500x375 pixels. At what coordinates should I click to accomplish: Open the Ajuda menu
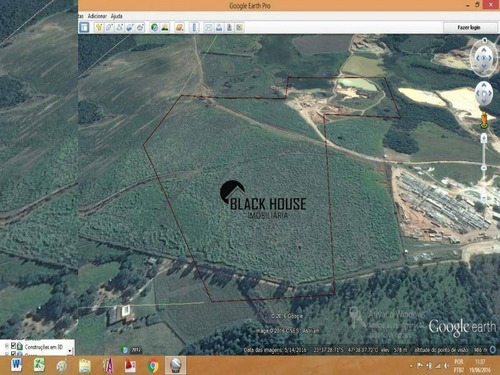coord(116,16)
